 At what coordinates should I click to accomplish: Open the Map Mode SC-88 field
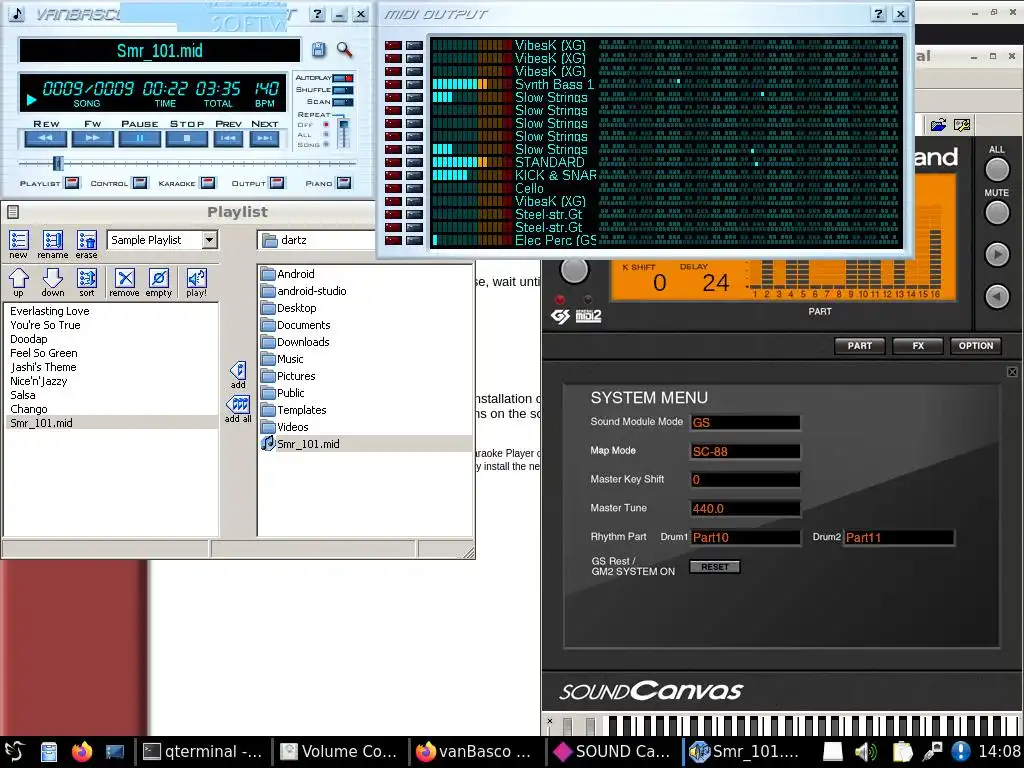745,451
